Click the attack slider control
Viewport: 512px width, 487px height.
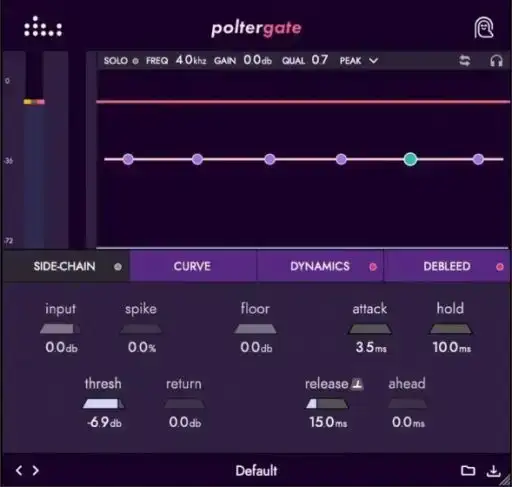(370, 329)
